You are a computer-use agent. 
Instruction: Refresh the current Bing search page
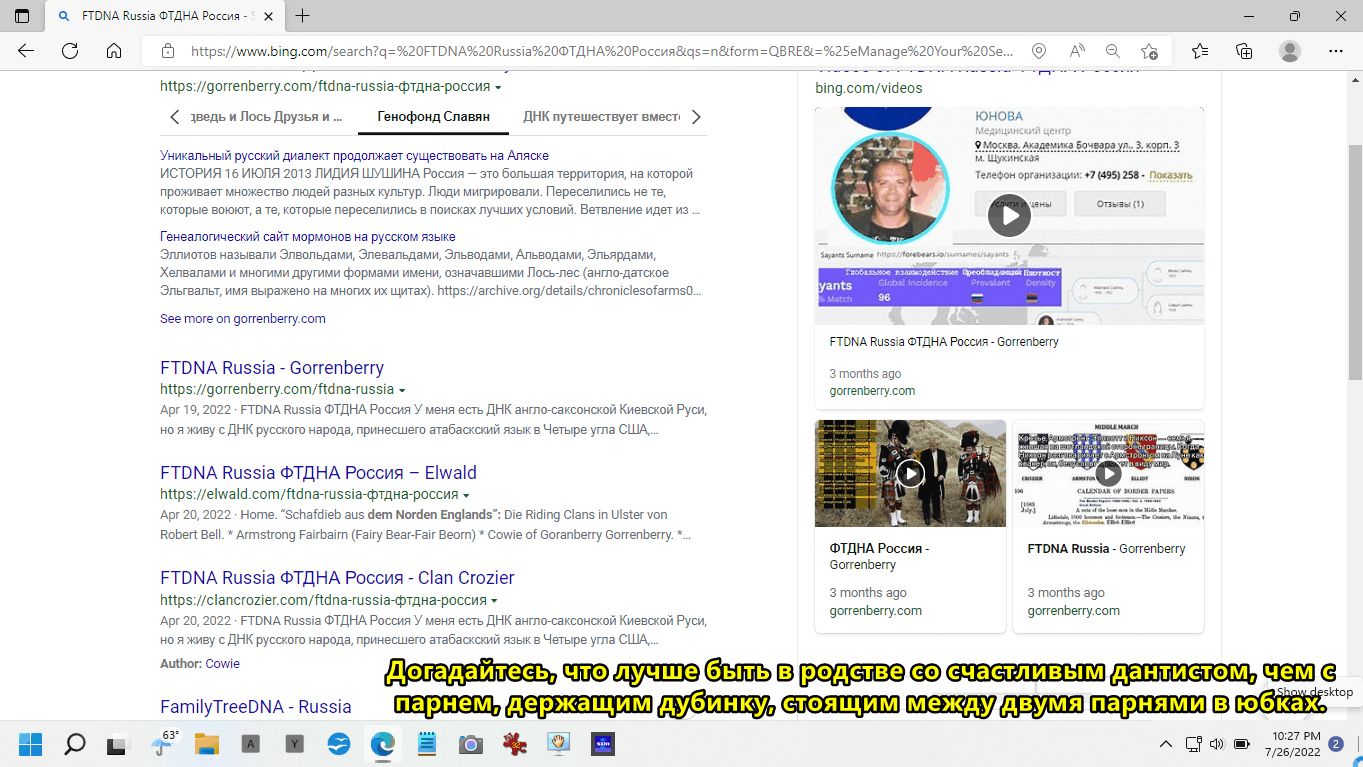70,51
